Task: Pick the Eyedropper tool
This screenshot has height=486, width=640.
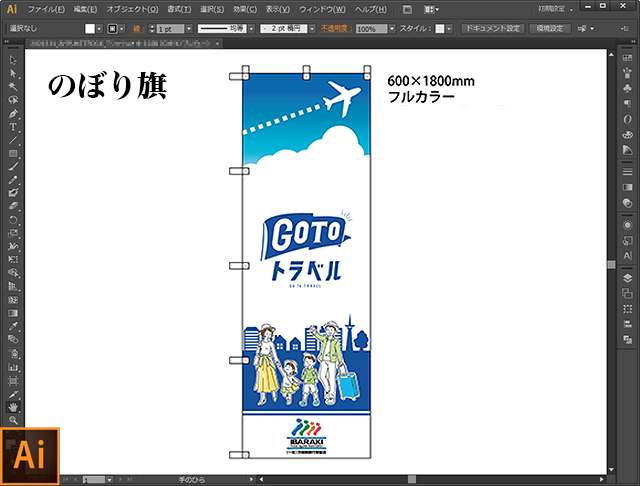Action: (13, 326)
